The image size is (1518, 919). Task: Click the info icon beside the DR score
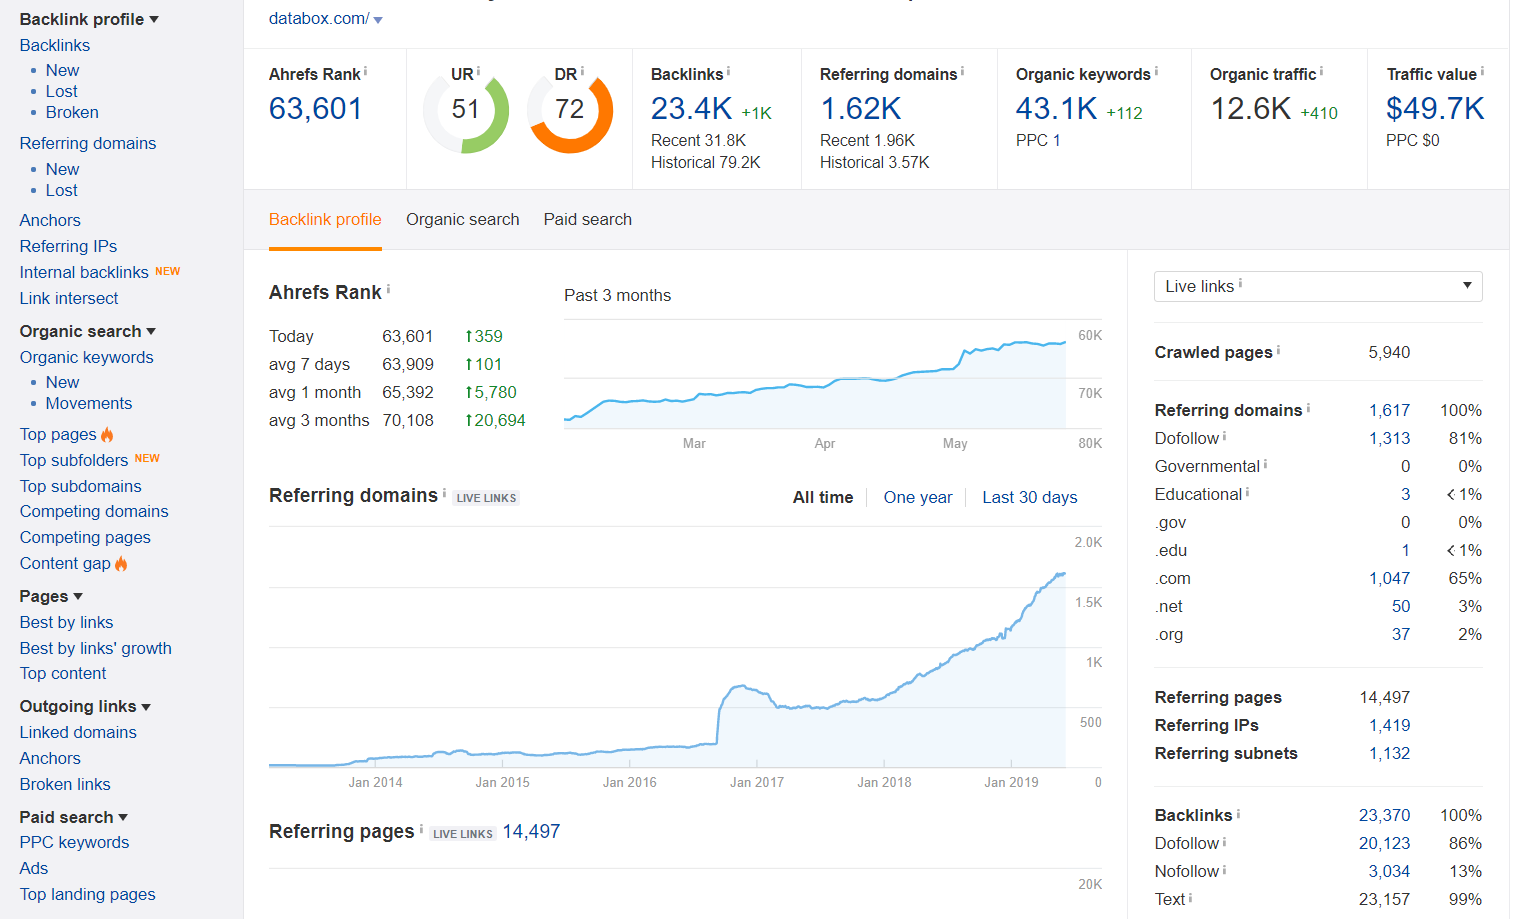582,72
